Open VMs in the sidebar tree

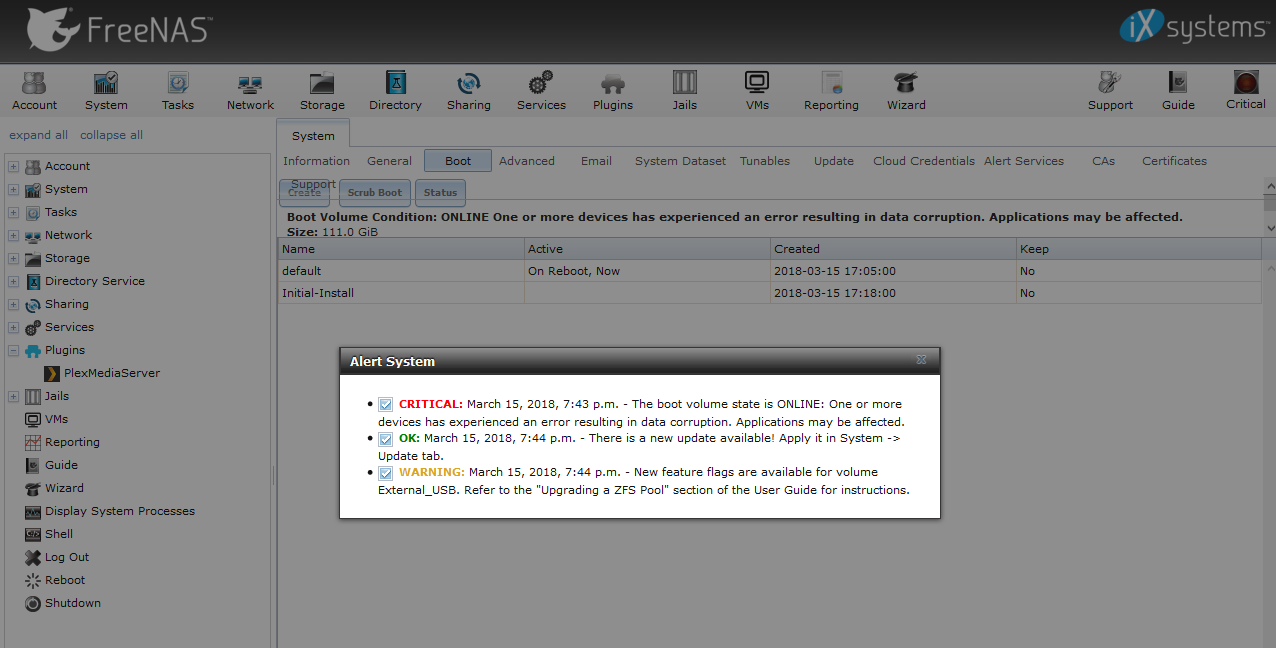(x=46, y=419)
